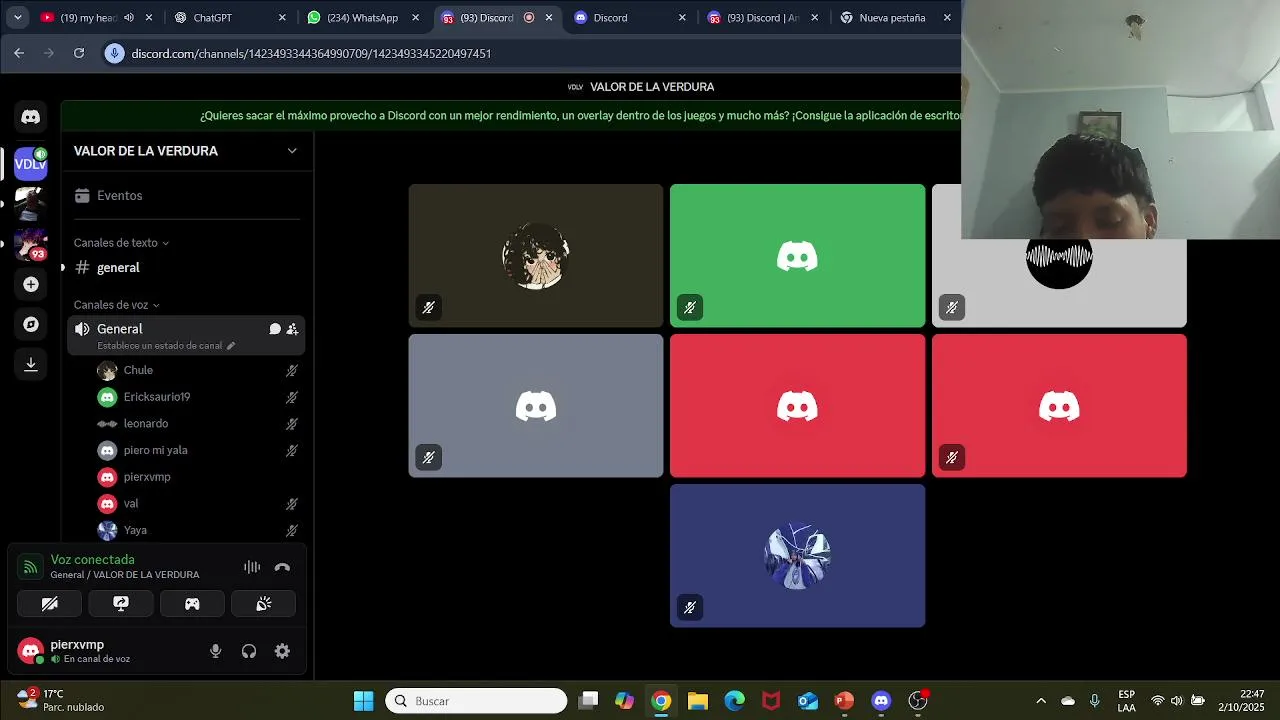Show hidden system tray icons chevron
This screenshot has height=720, width=1280.
[1041, 701]
